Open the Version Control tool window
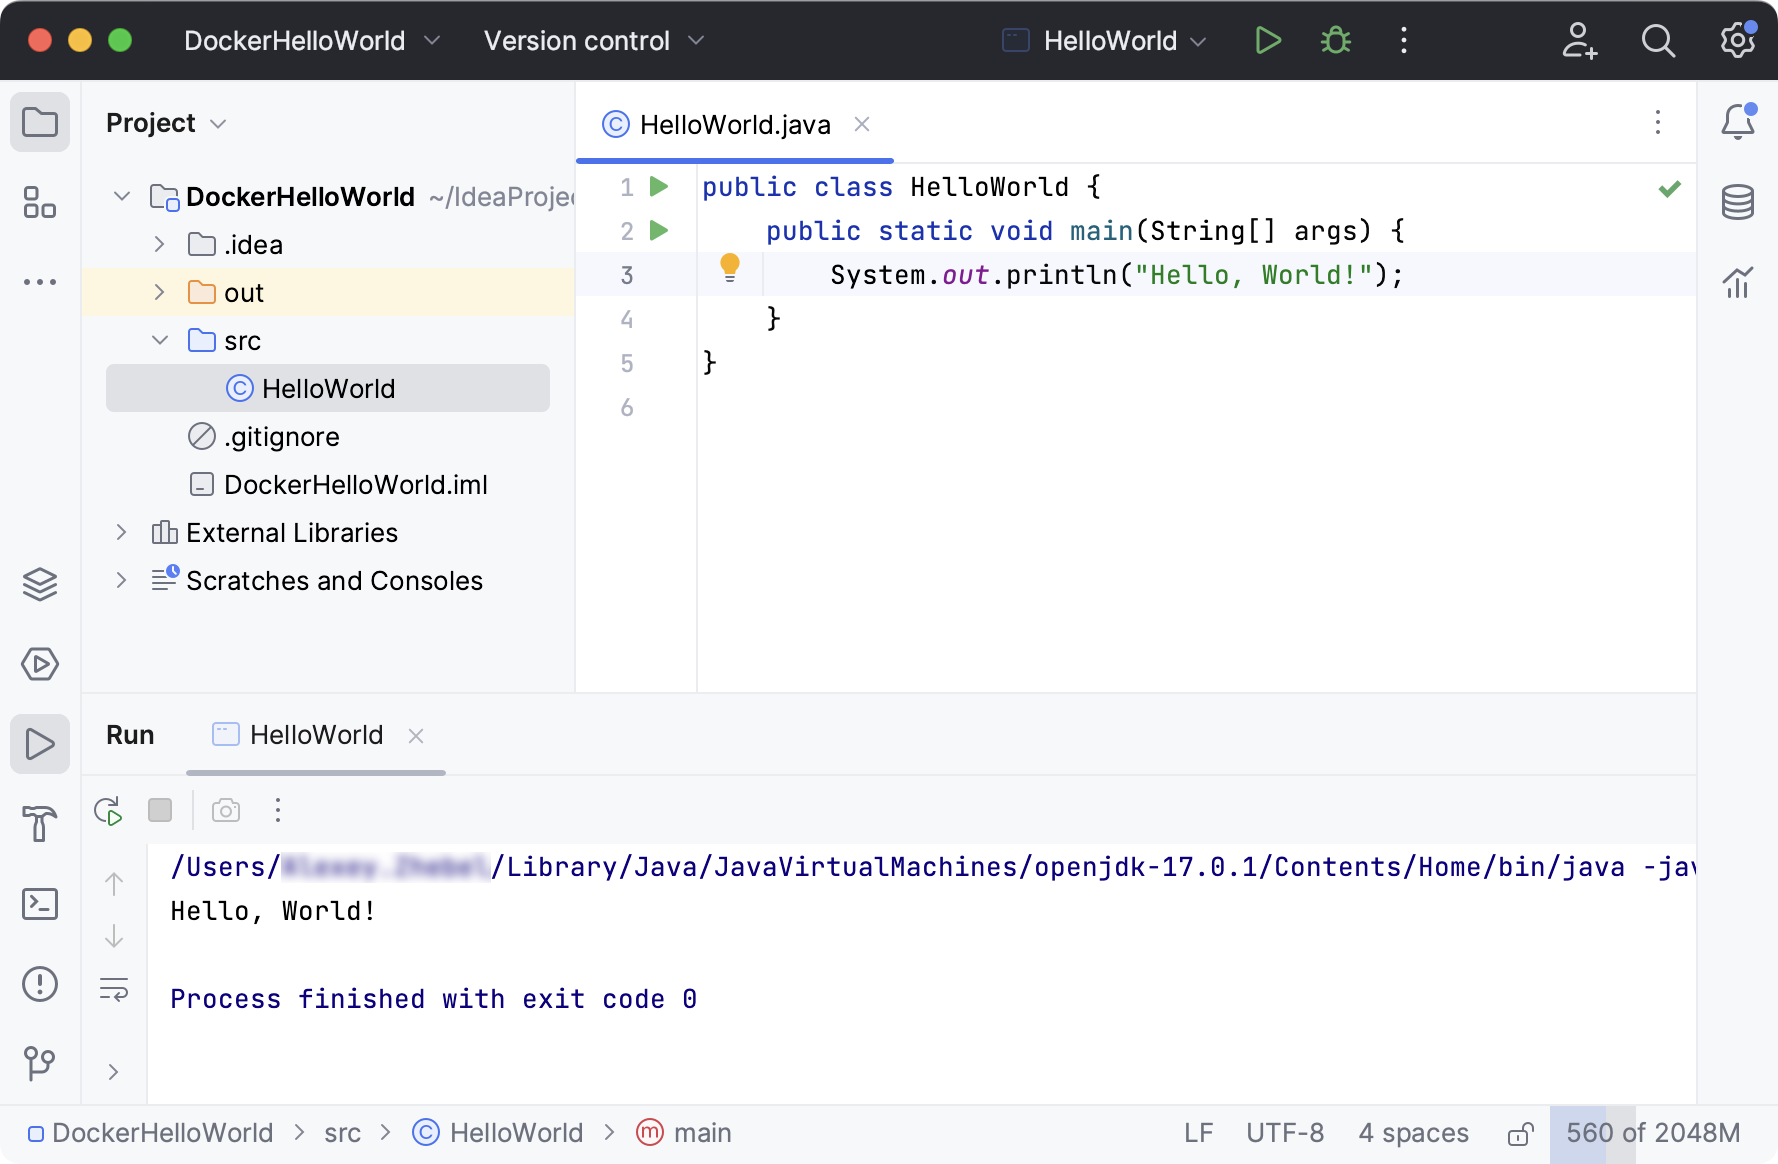The image size is (1778, 1164). point(40,1064)
